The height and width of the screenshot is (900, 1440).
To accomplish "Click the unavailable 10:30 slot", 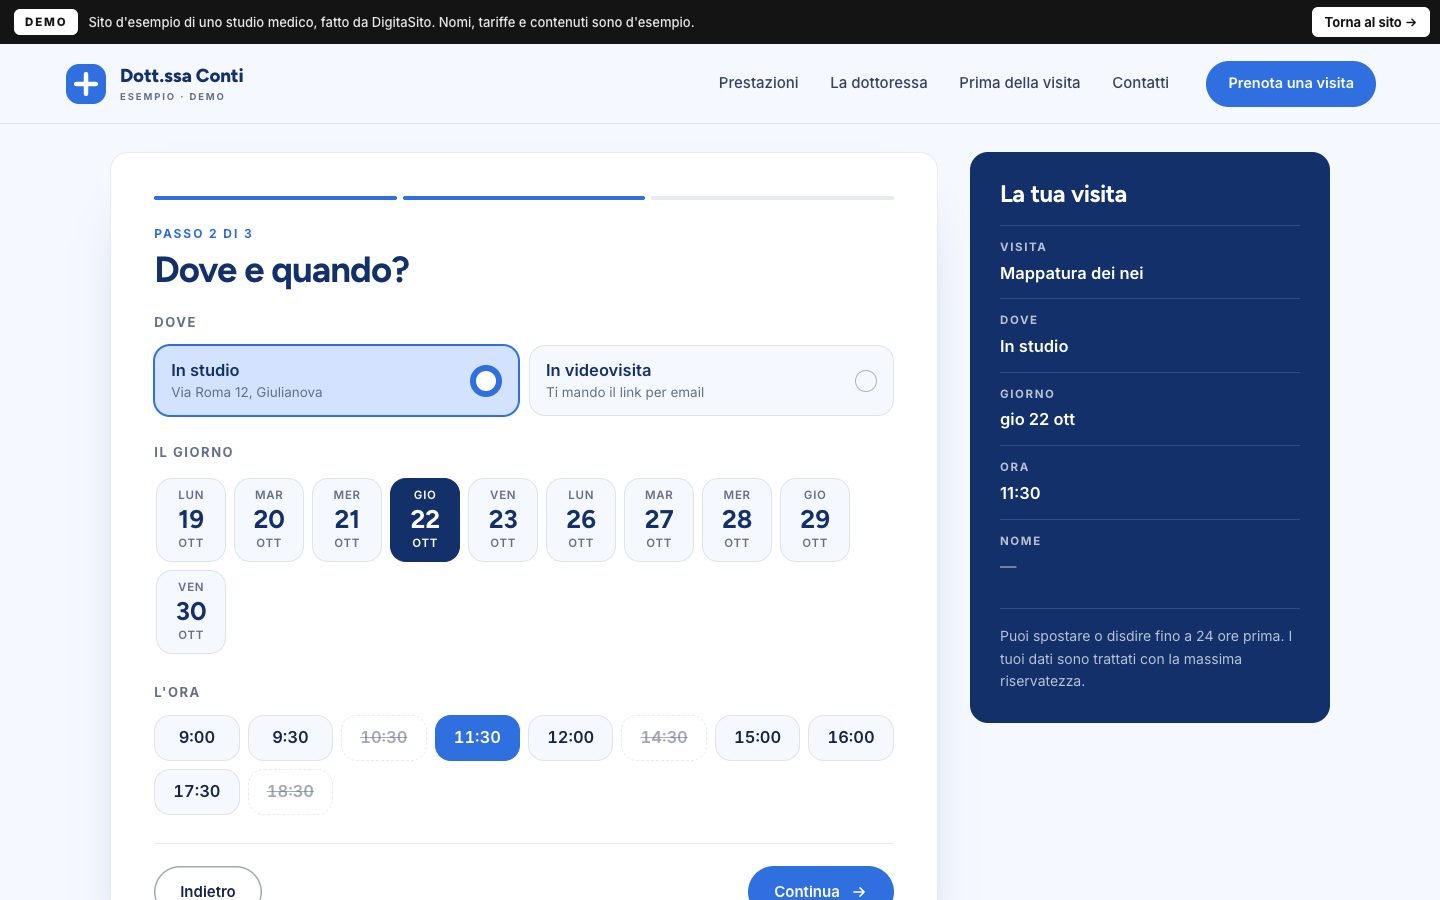I will [384, 738].
